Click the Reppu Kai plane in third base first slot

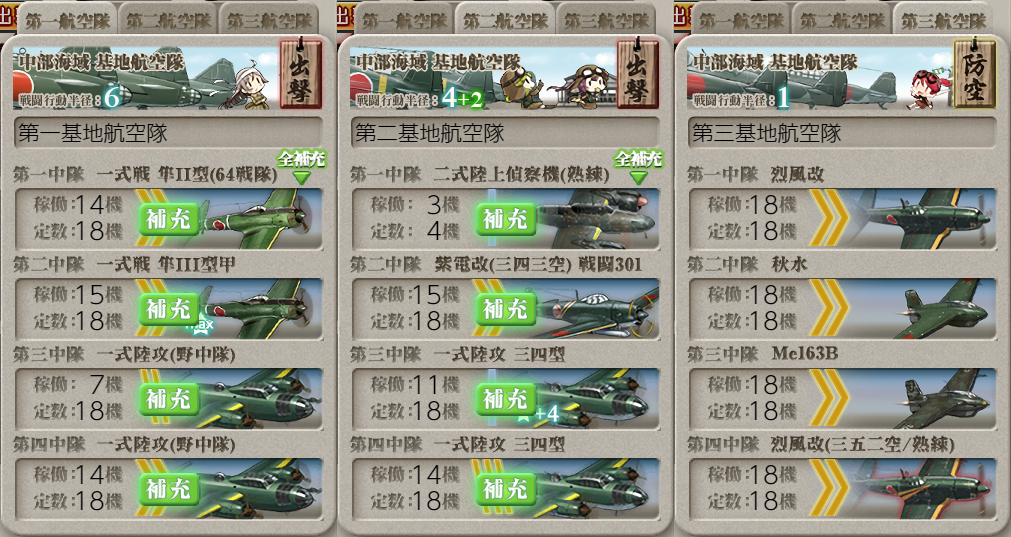(x=925, y=219)
